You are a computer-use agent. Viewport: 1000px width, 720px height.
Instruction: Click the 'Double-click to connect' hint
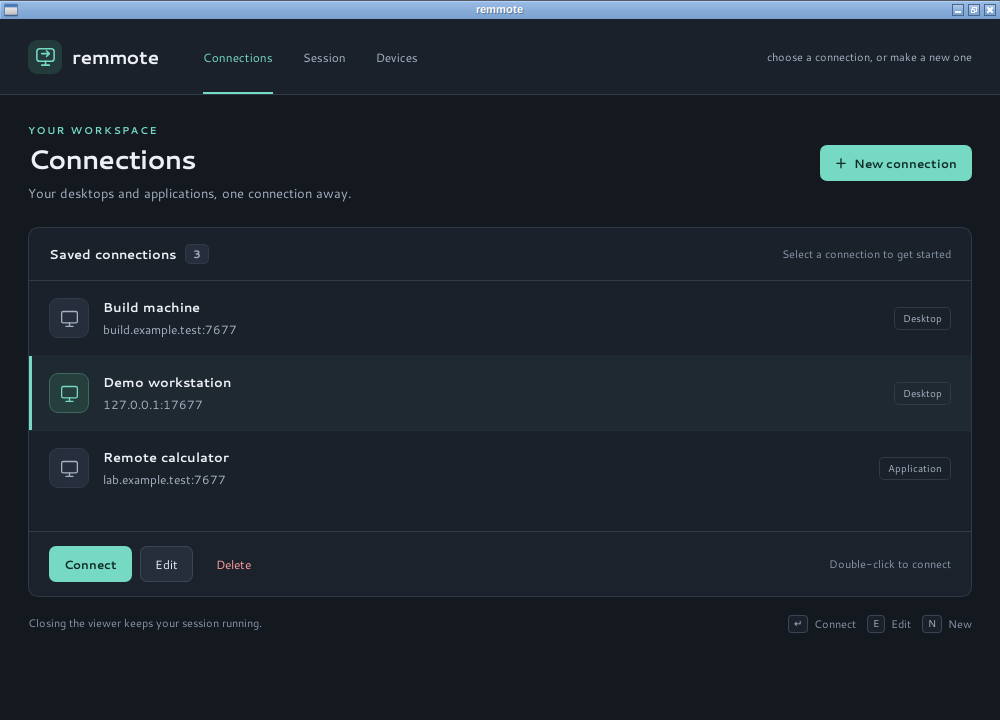point(890,564)
